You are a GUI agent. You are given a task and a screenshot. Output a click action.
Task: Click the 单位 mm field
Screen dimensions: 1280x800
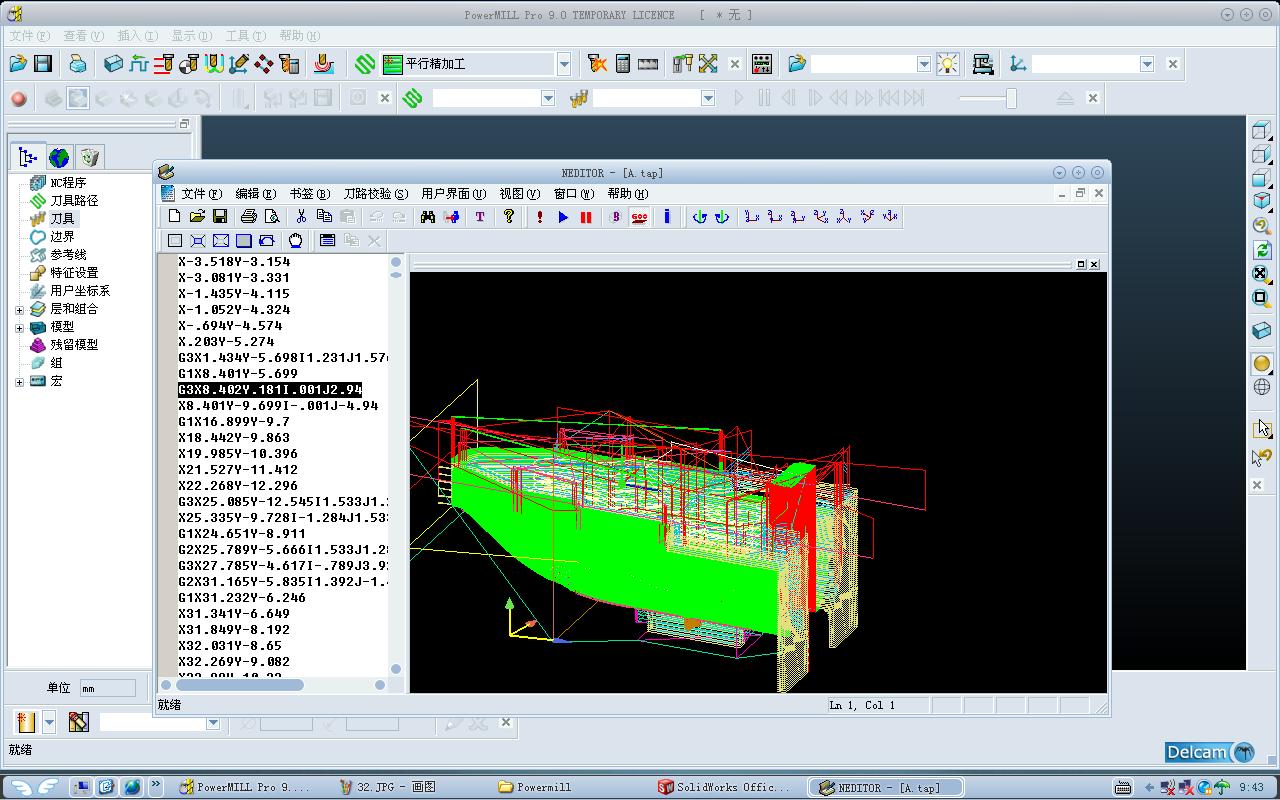coord(107,688)
